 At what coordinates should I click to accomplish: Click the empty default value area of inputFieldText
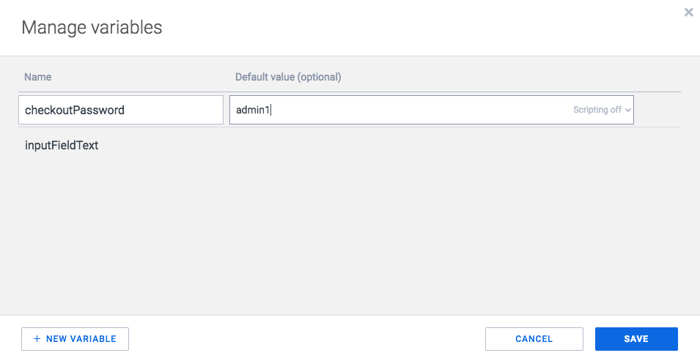click(431, 145)
